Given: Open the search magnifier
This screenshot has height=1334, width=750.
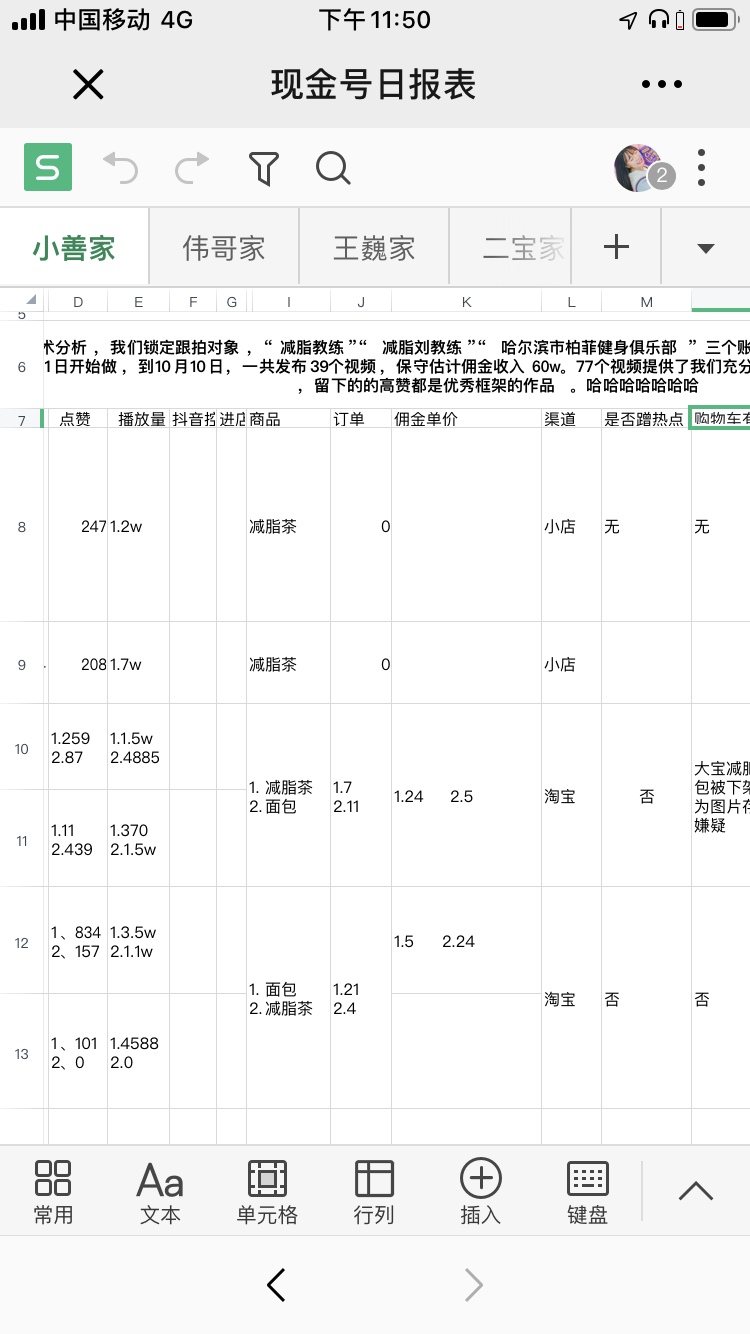Looking at the screenshot, I should coord(333,168).
